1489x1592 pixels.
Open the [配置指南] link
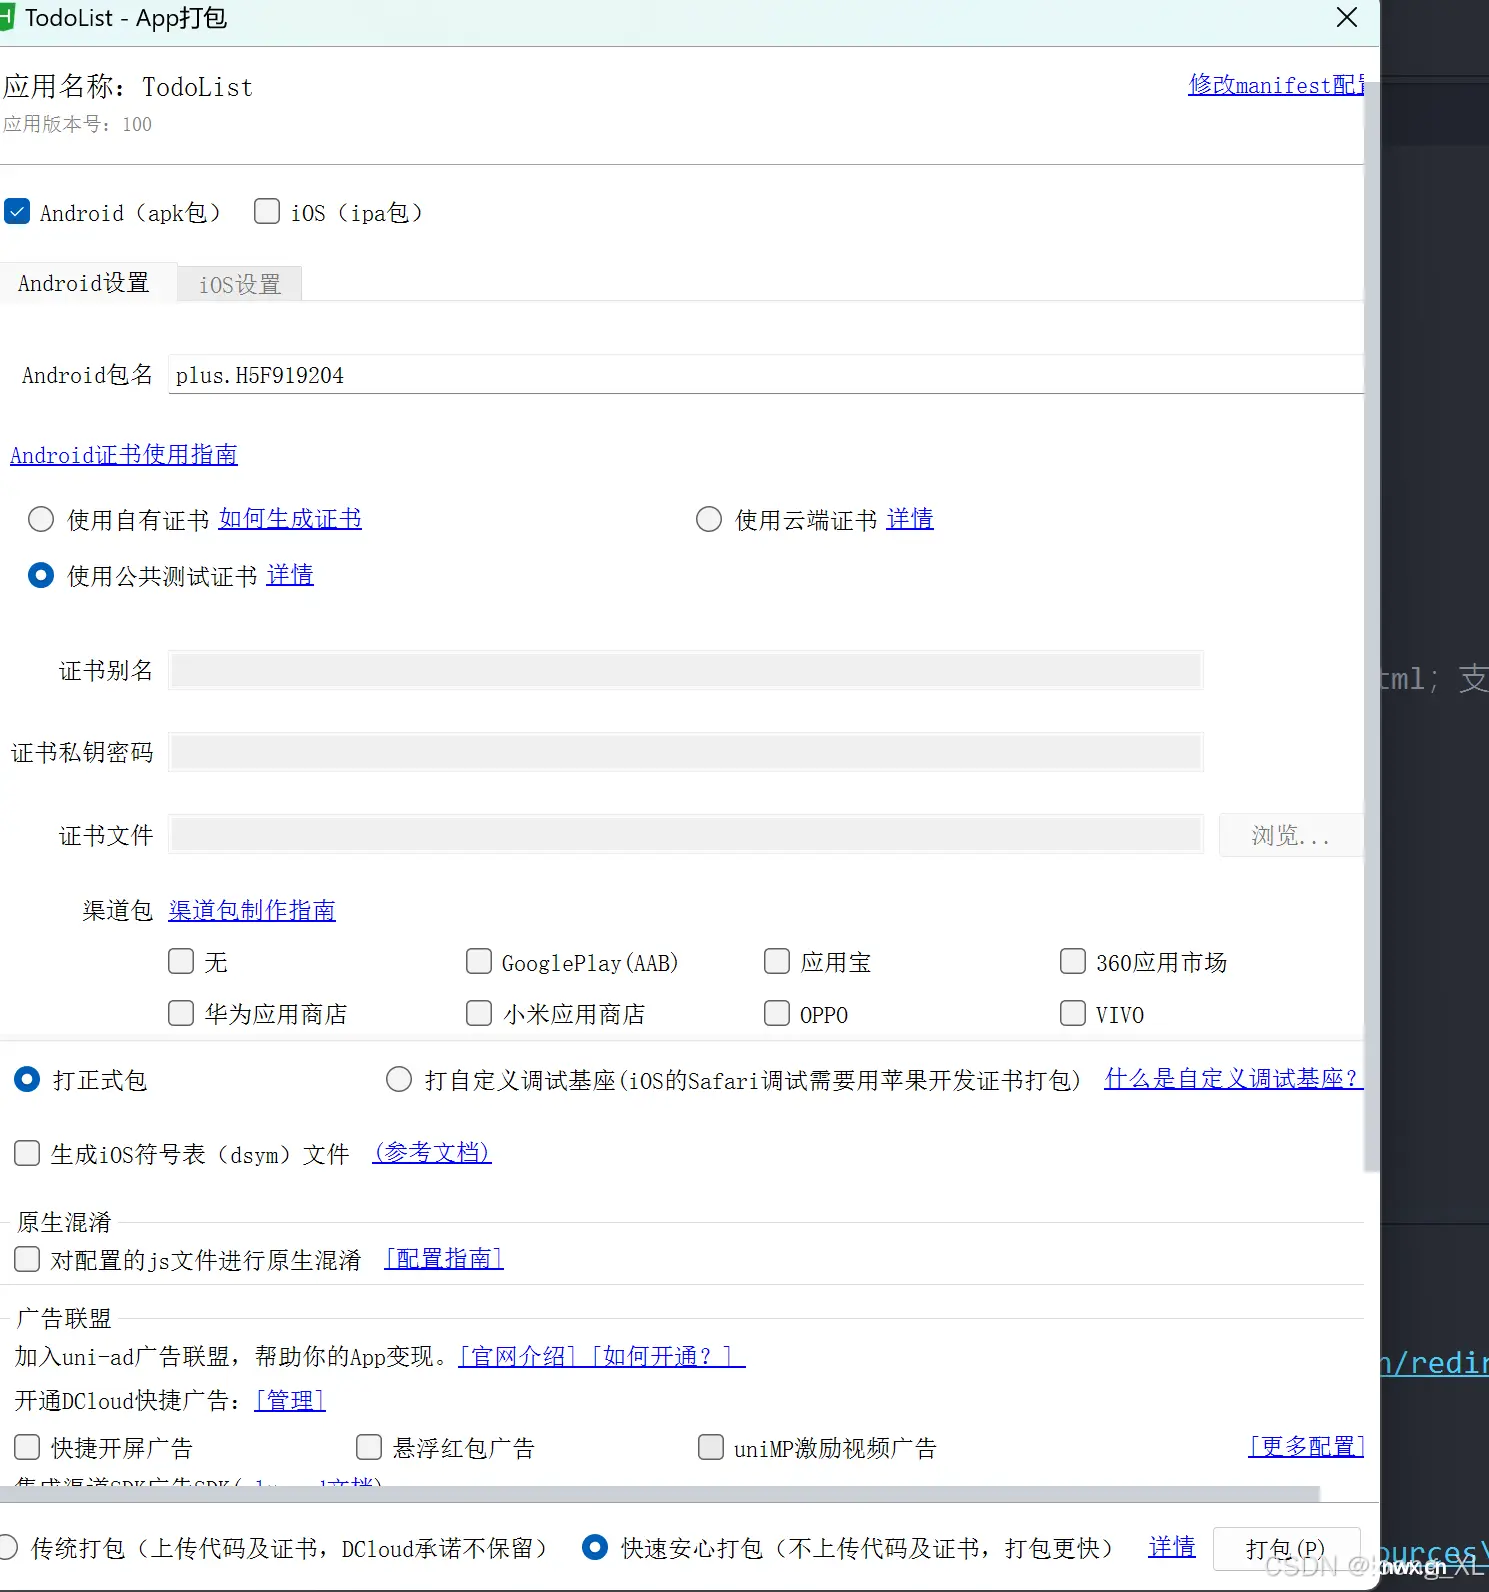(x=444, y=1258)
